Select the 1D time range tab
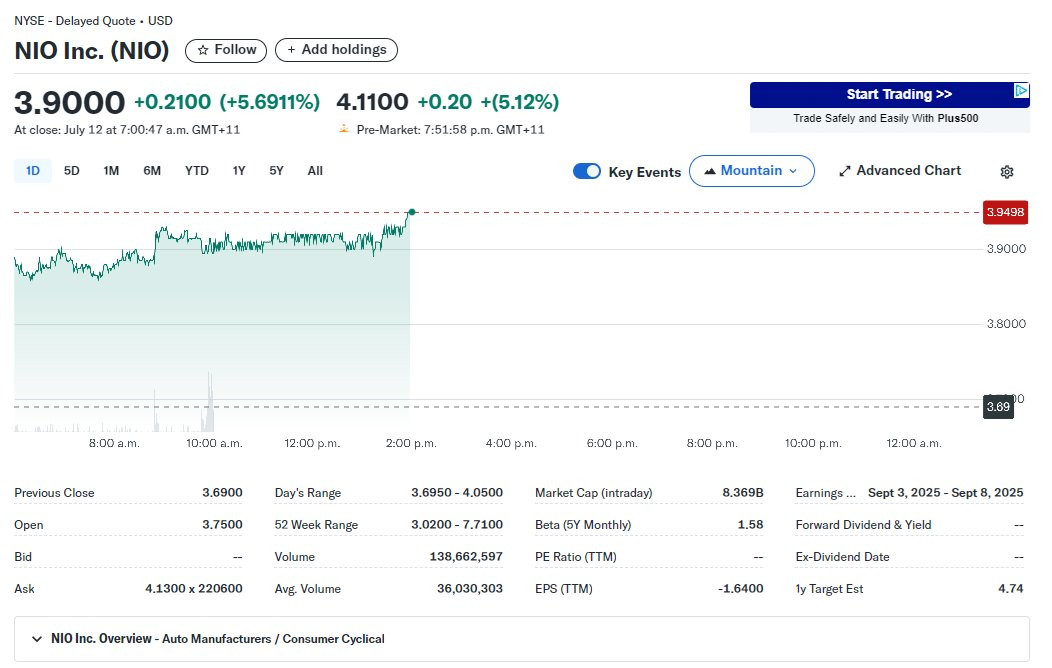Screen dimensions: 1052x668 point(33,171)
